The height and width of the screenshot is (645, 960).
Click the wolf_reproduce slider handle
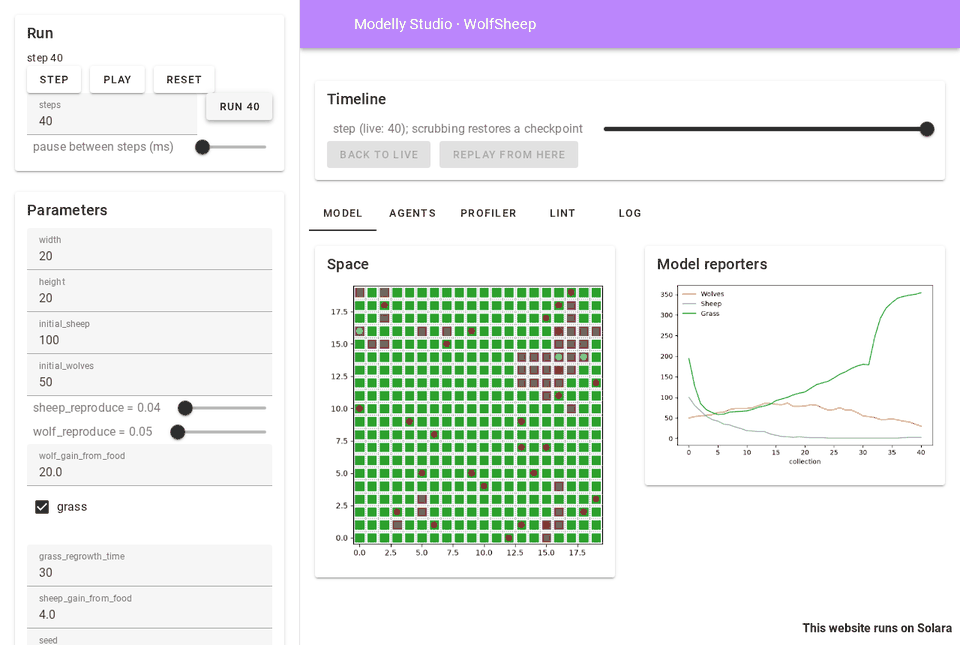[x=178, y=432]
